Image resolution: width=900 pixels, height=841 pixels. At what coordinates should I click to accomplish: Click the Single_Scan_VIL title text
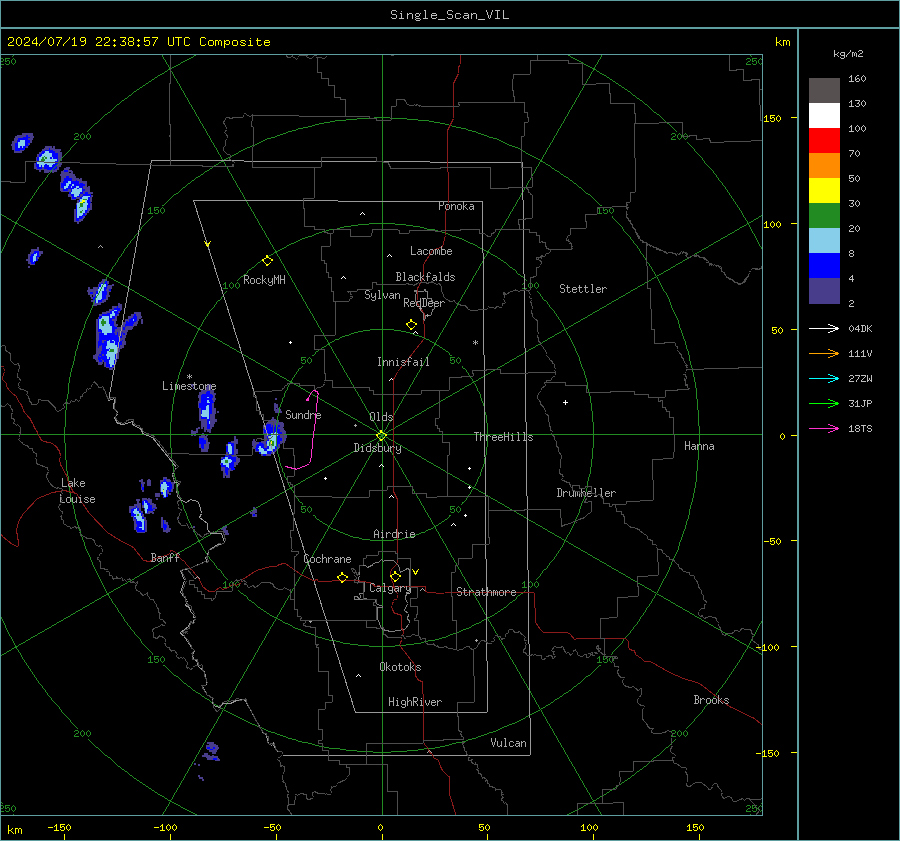pyautogui.click(x=449, y=15)
